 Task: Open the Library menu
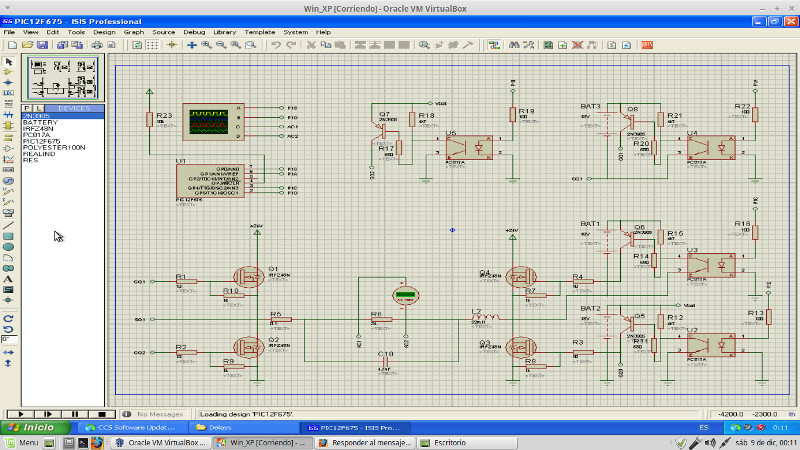(224, 32)
